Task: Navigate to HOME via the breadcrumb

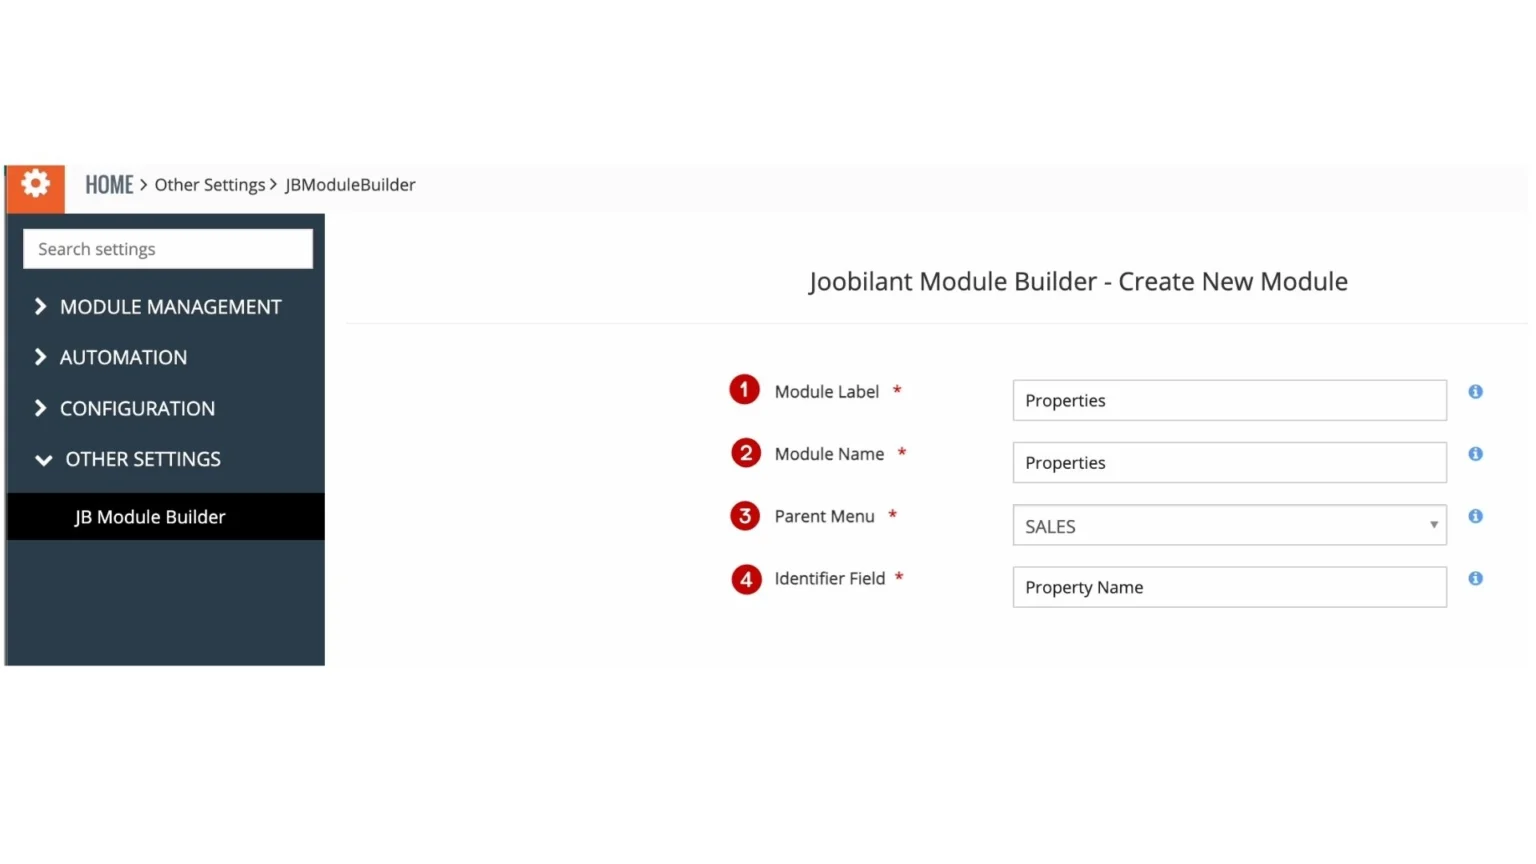Action: pyautogui.click(x=109, y=184)
